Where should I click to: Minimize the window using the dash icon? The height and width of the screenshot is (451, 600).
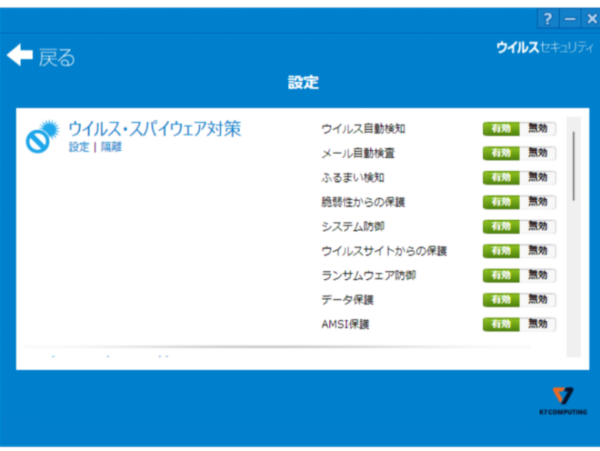[569, 19]
